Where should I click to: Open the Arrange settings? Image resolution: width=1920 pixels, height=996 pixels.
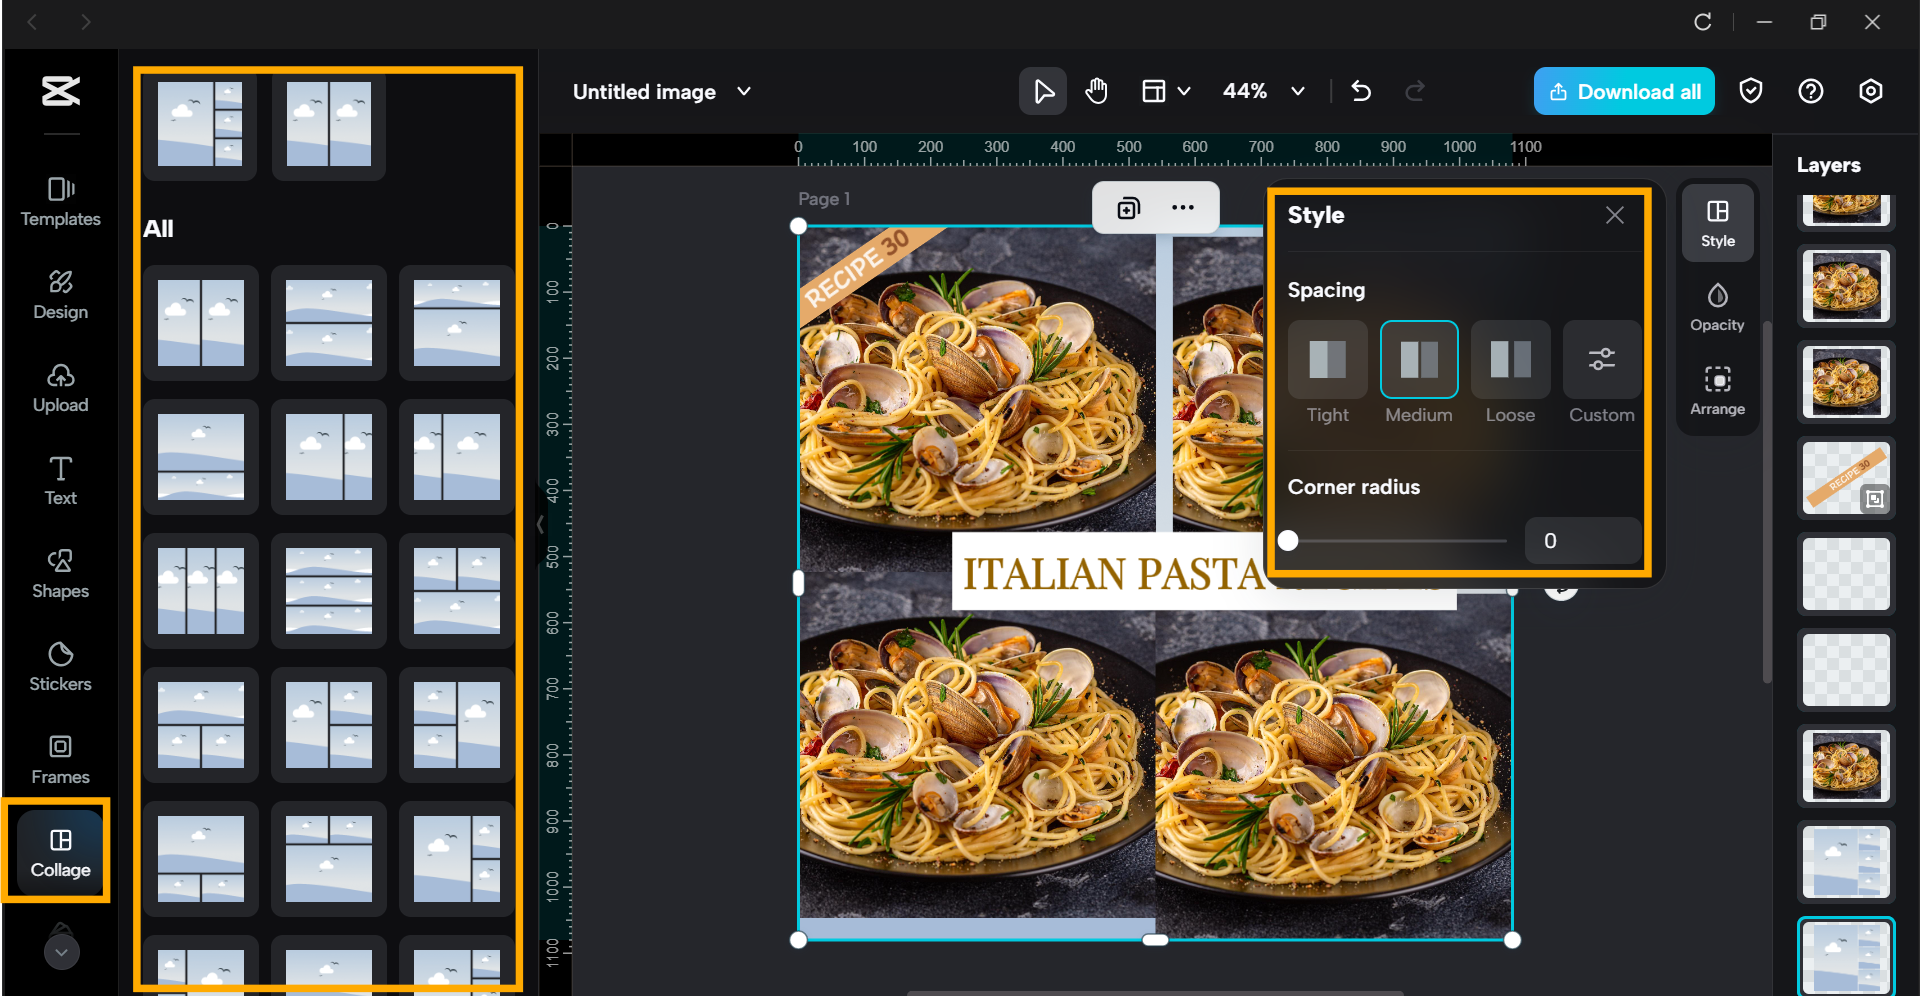click(x=1717, y=390)
